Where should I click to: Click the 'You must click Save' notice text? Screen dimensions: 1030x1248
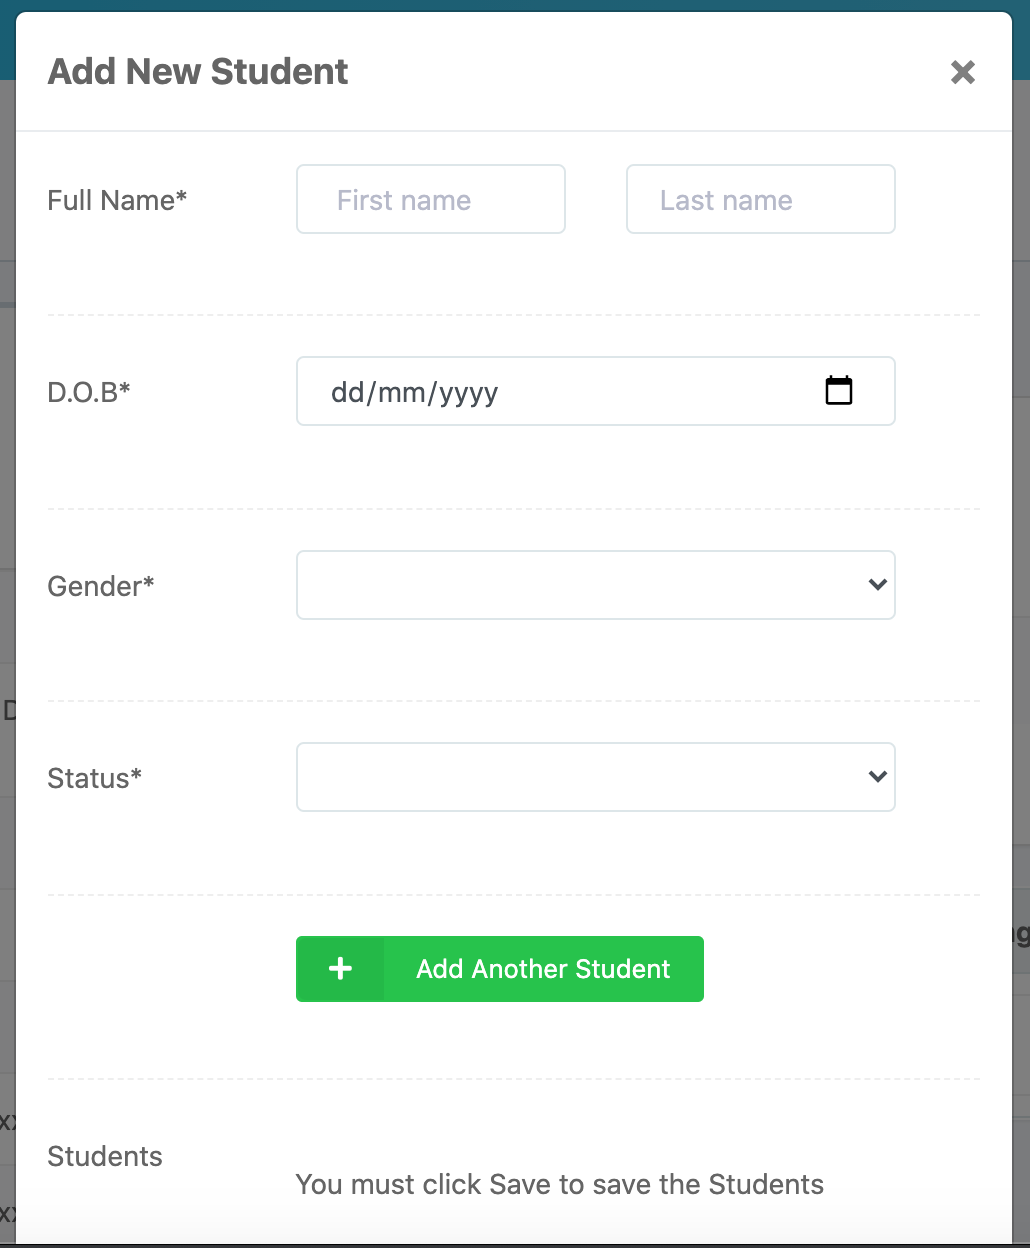559,1184
